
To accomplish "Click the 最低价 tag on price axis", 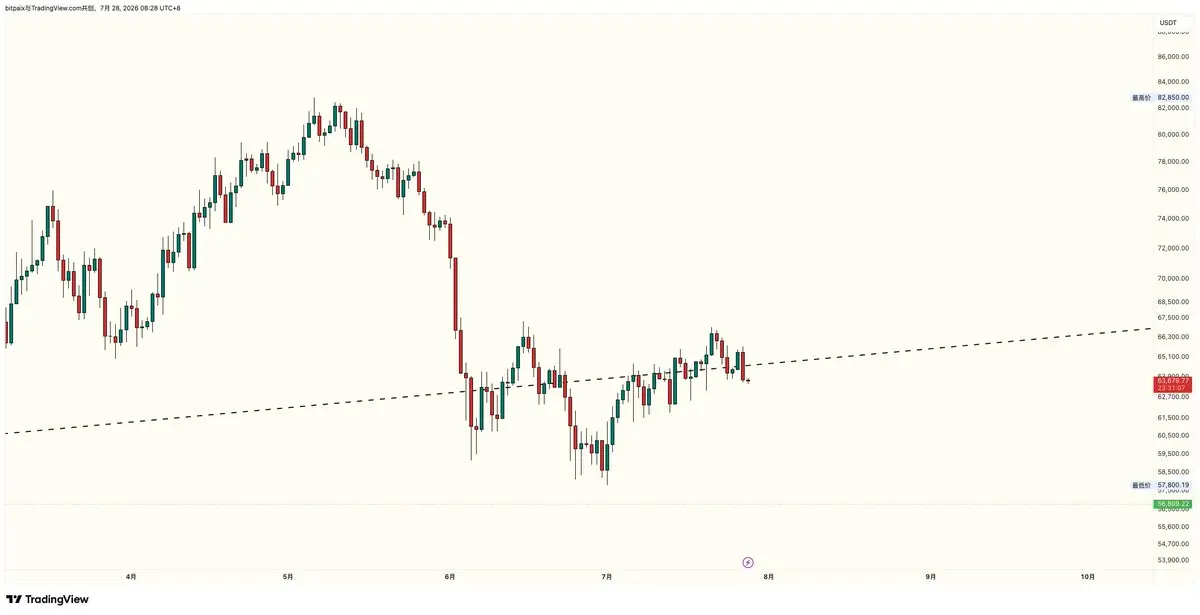I will tap(1141, 485).
